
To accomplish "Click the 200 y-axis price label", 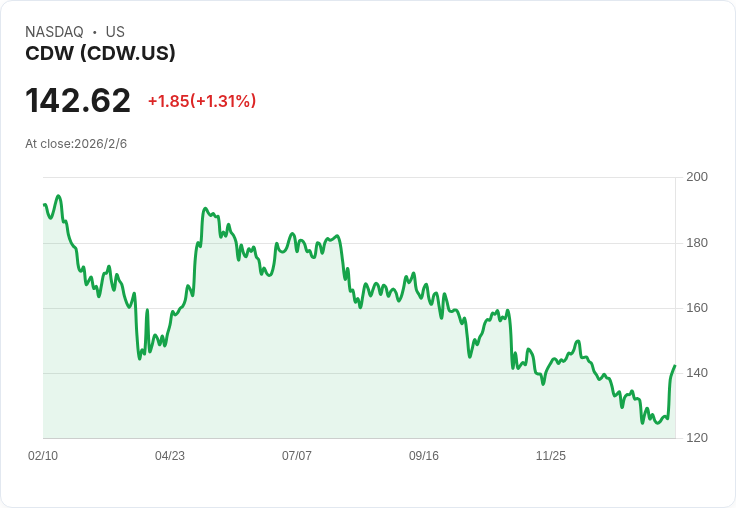I will 697,177.
